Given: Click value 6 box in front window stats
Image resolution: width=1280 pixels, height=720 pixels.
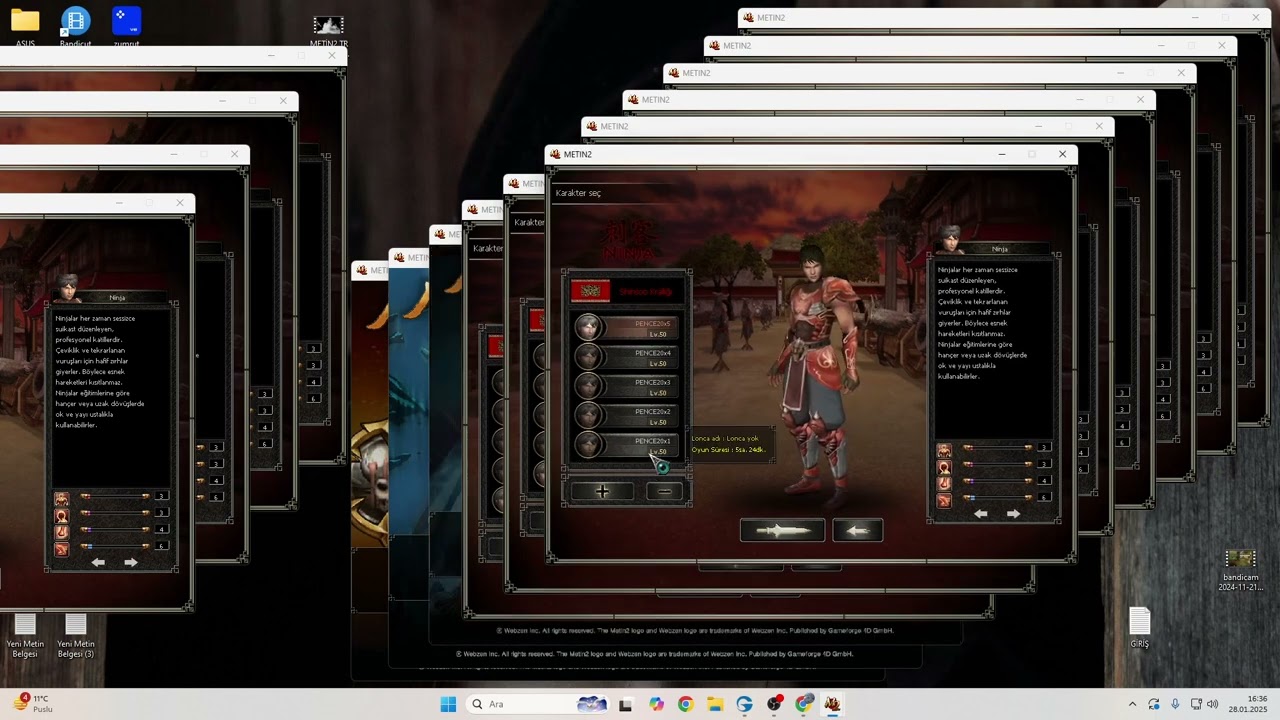Looking at the screenshot, I should [x=1044, y=497].
